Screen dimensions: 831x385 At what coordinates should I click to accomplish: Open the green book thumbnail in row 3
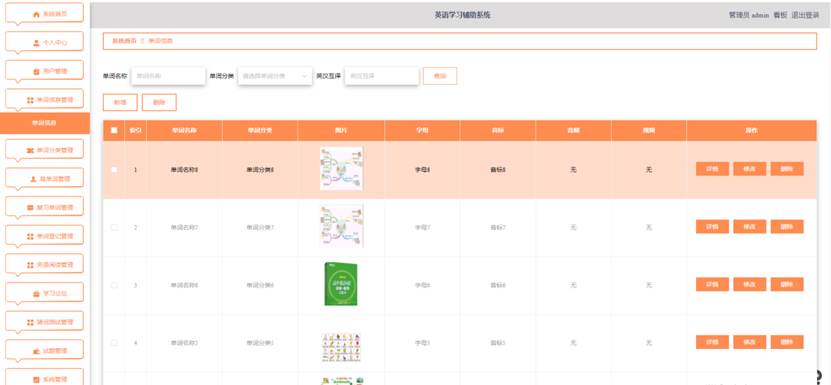tap(341, 284)
